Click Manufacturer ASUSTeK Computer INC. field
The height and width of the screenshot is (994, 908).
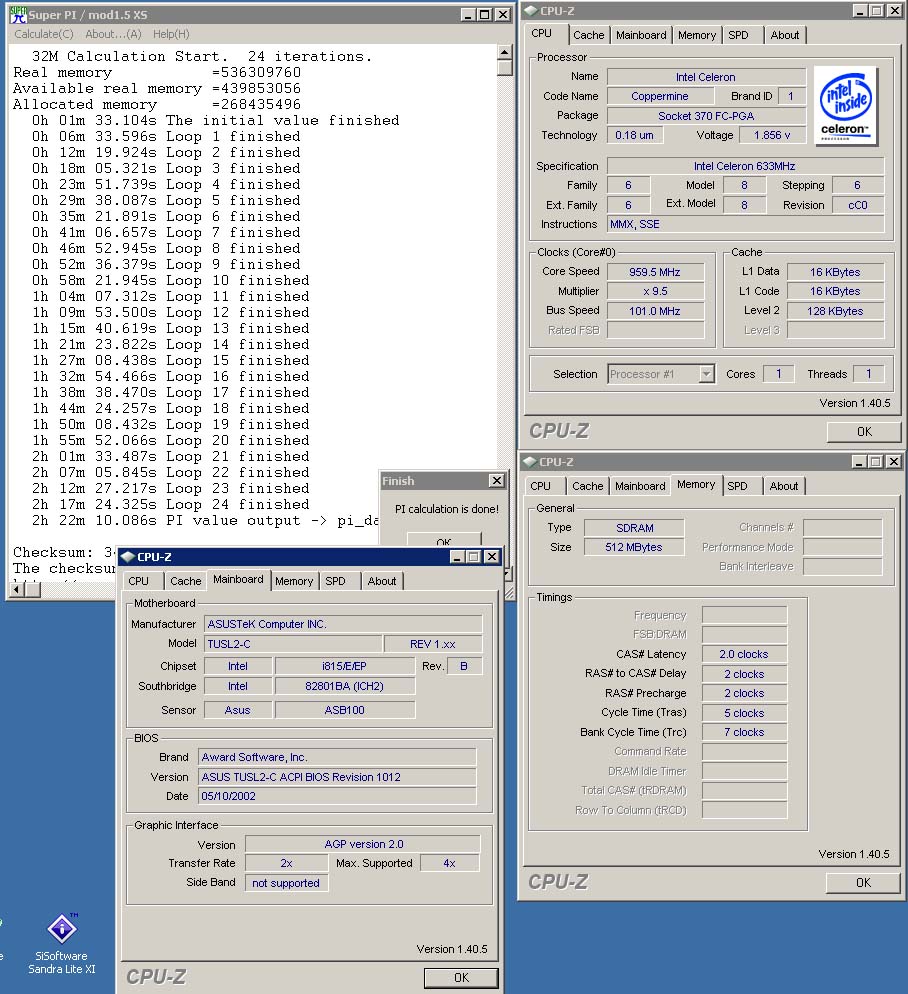(343, 624)
